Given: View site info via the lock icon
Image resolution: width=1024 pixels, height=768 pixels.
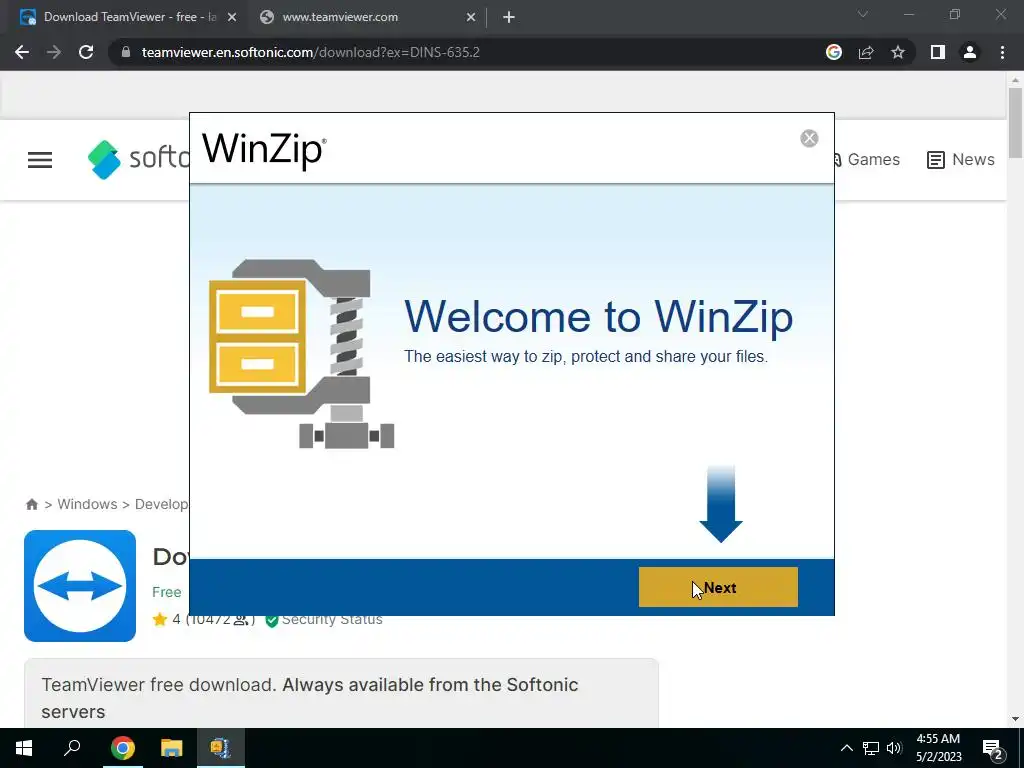Looking at the screenshot, I should coord(126,52).
